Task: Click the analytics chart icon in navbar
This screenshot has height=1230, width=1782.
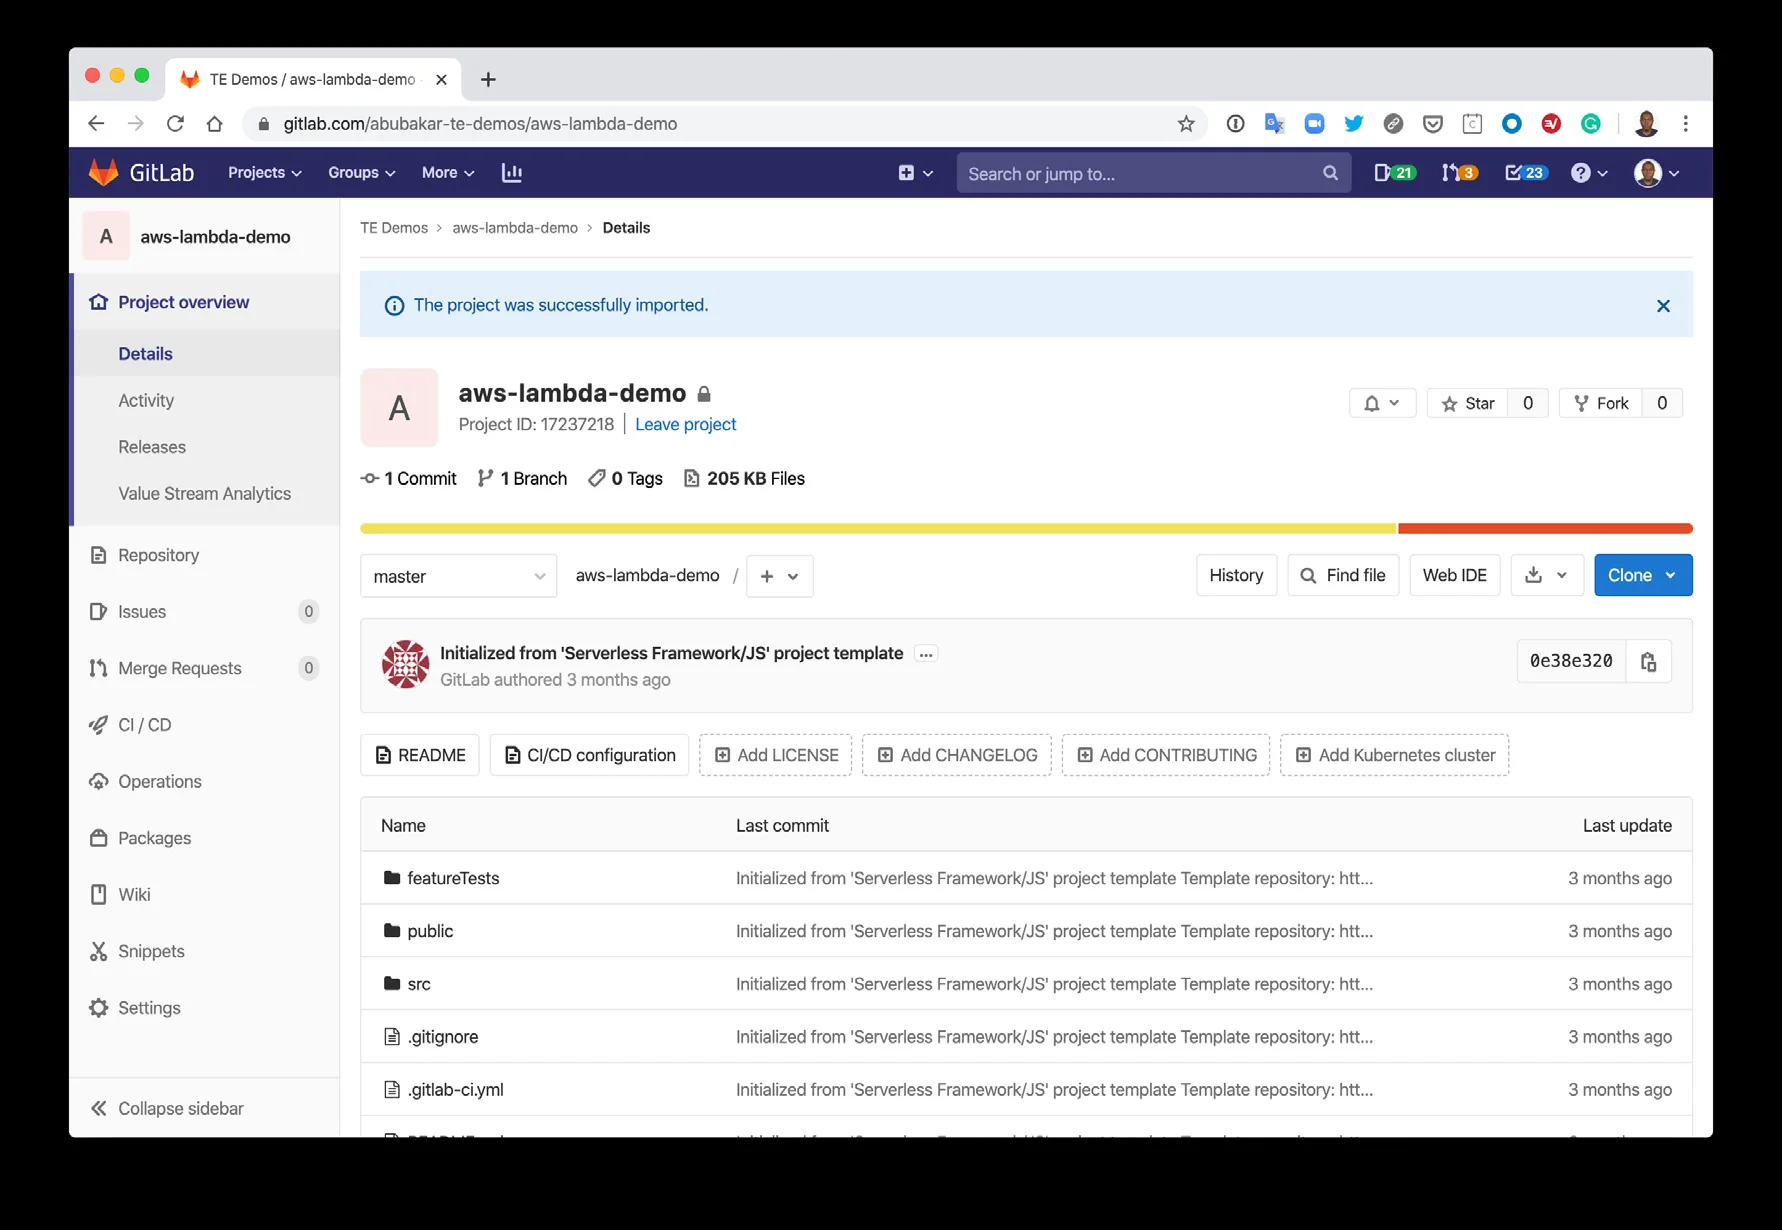Action: point(512,173)
